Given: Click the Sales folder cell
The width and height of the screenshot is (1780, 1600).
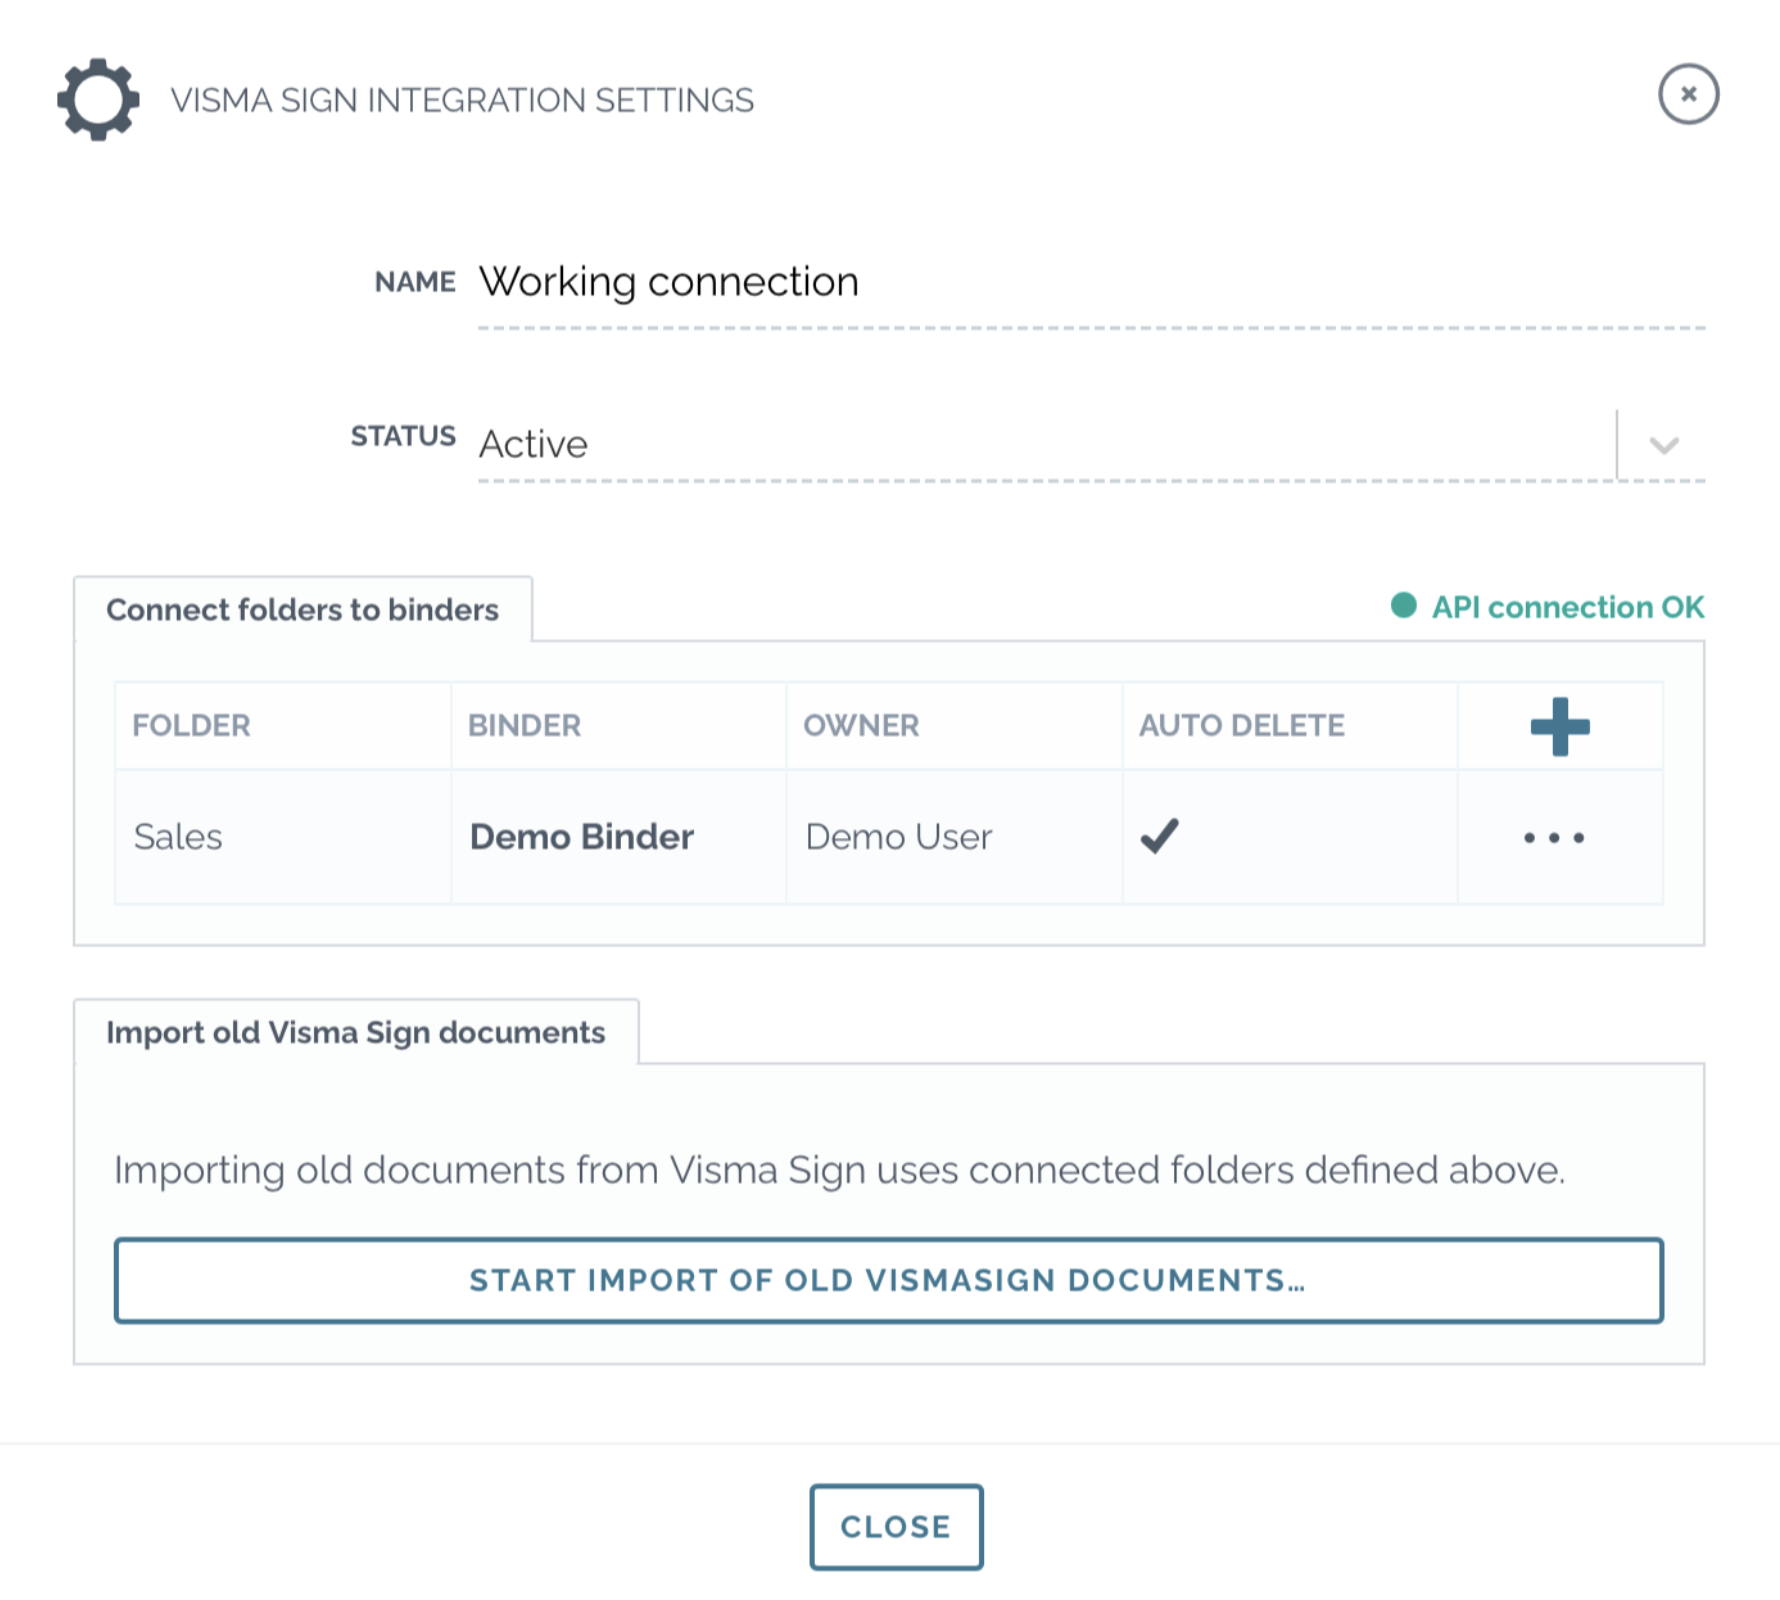Looking at the screenshot, I should point(283,837).
